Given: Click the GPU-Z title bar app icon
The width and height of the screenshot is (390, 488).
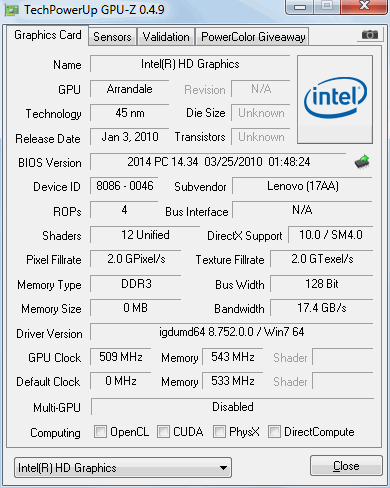Looking at the screenshot, I should coord(11,10).
